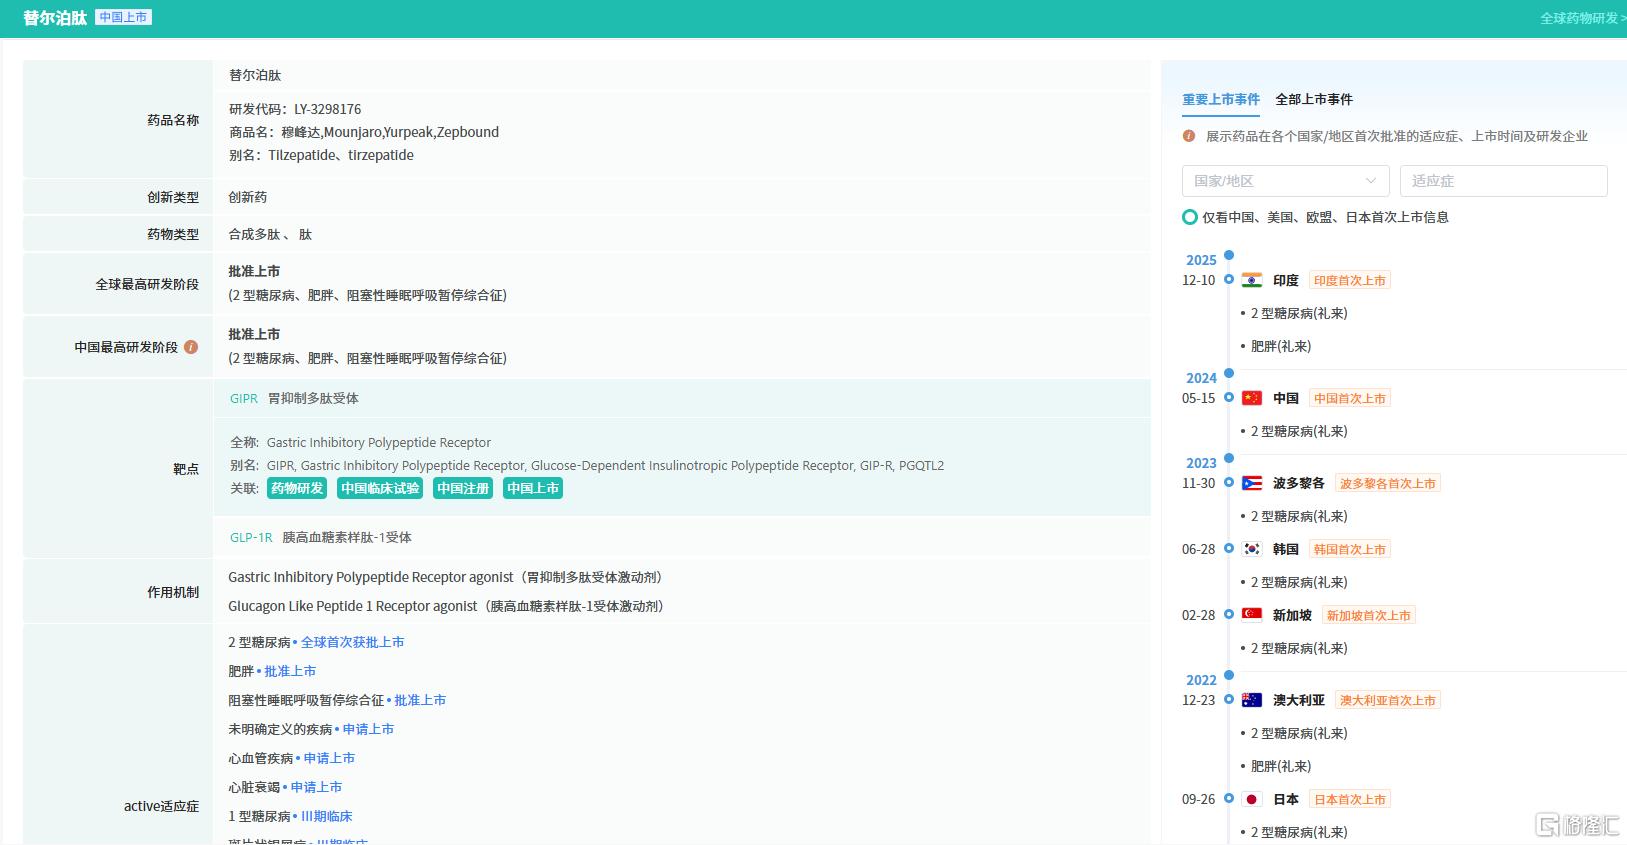The image size is (1627, 845).
Task: Click the China flag icon in timeline
Action: coord(1252,398)
